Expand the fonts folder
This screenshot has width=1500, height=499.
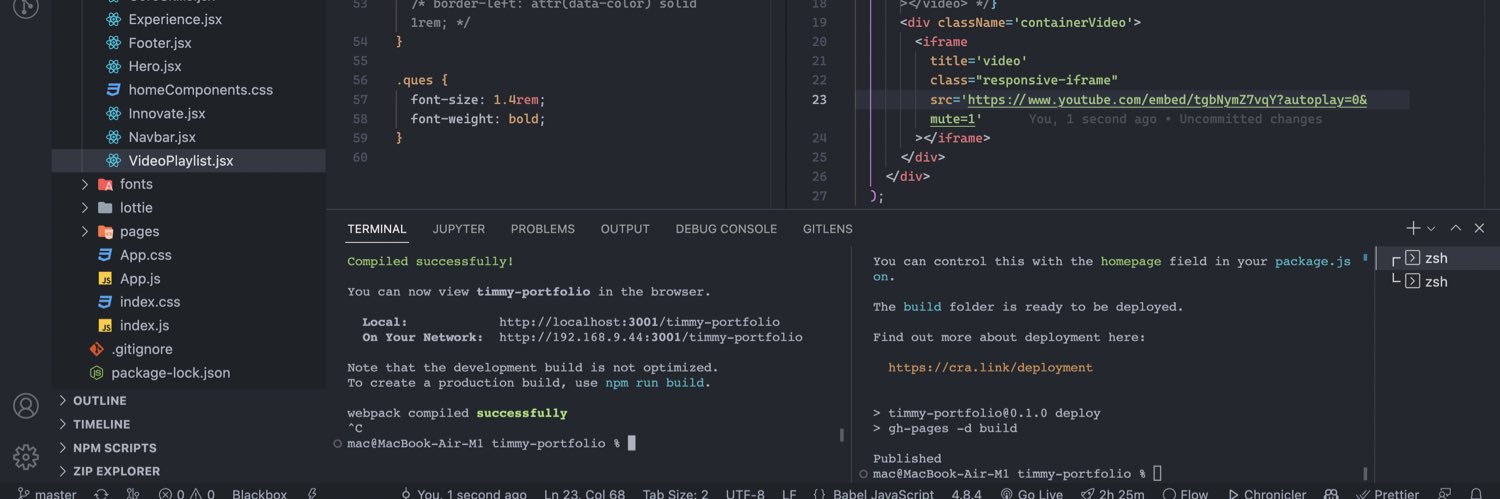[189, 184]
